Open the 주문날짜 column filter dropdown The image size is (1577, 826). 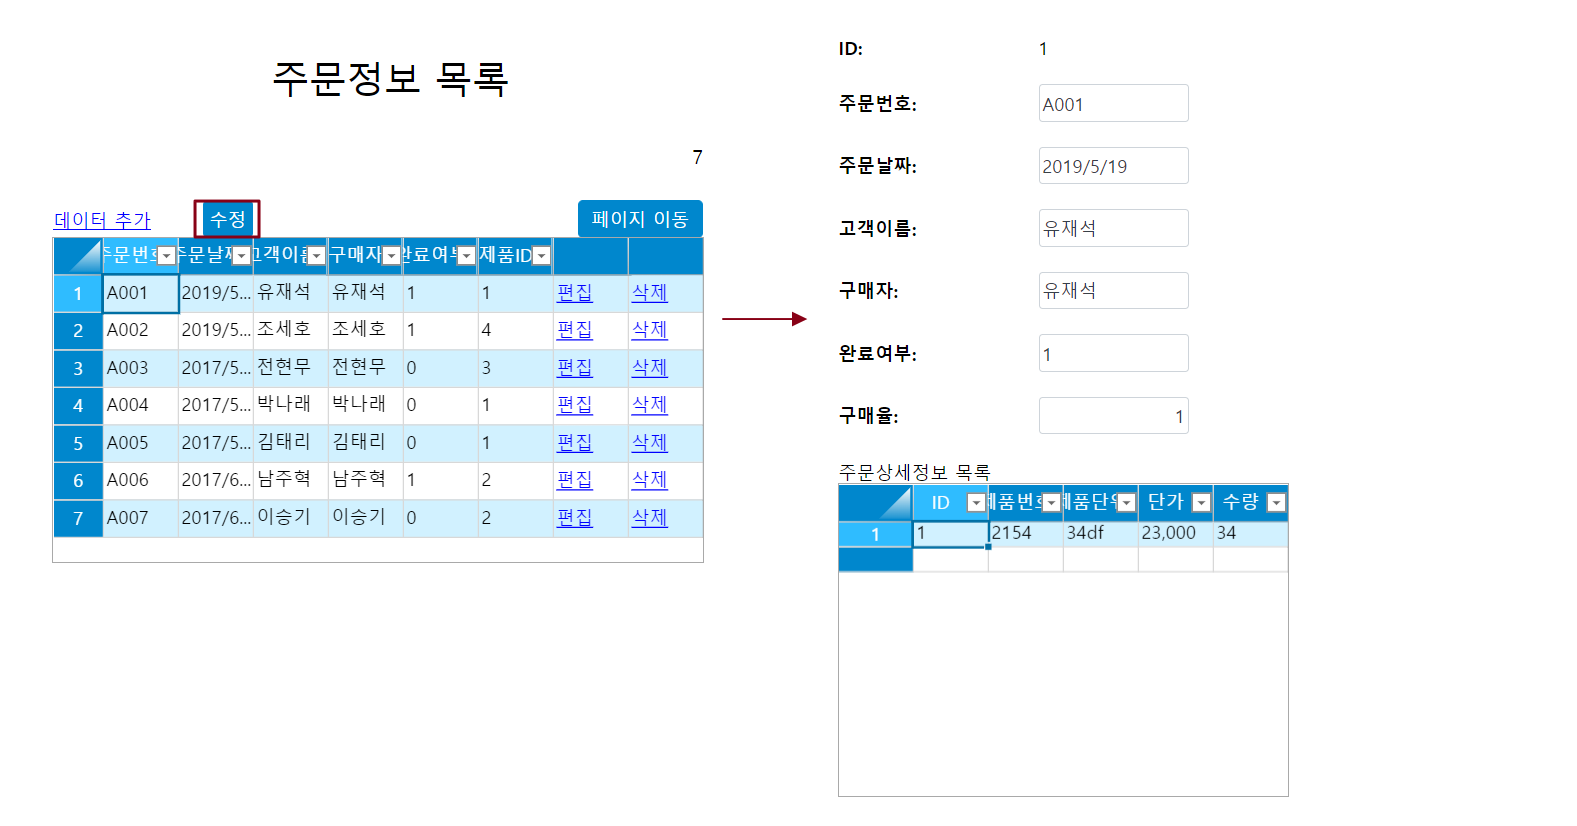pos(241,256)
